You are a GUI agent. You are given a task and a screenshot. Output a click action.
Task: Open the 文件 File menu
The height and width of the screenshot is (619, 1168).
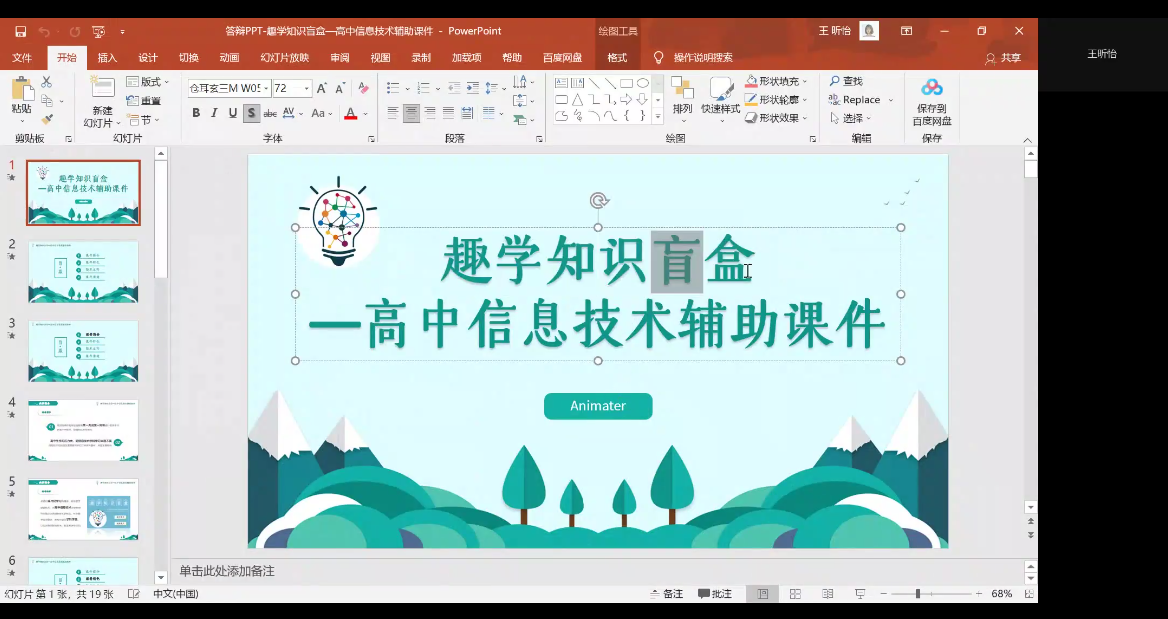click(22, 57)
